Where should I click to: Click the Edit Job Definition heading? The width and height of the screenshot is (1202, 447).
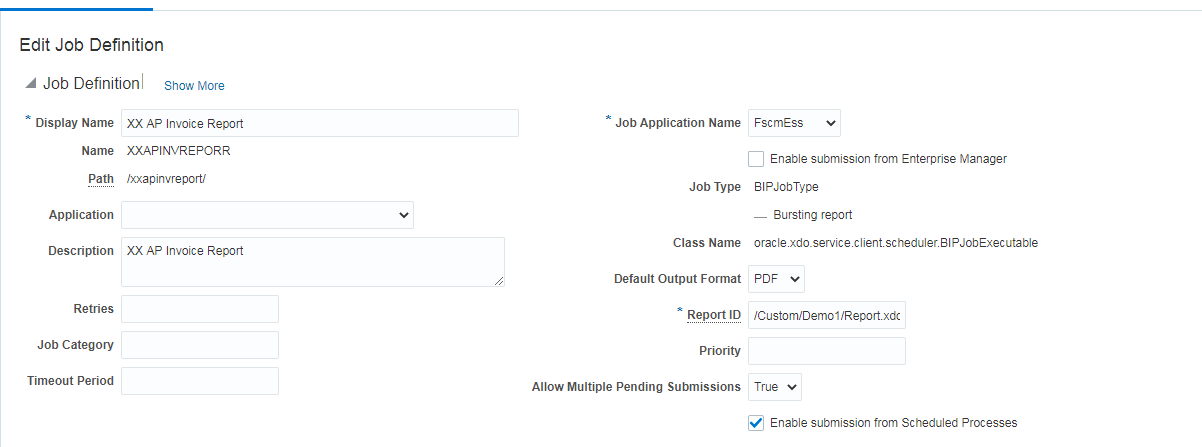coord(91,45)
